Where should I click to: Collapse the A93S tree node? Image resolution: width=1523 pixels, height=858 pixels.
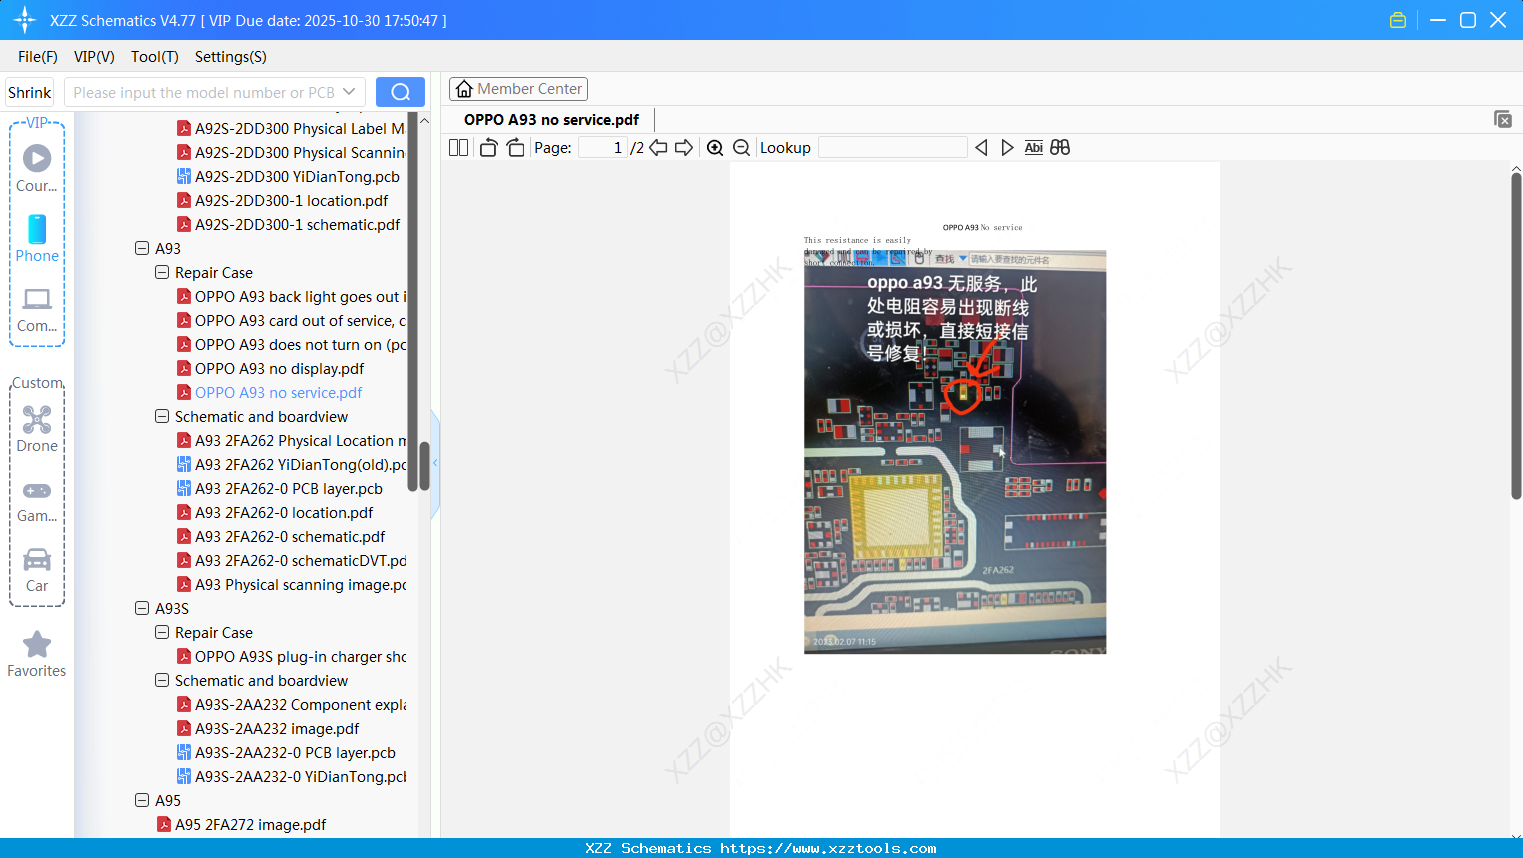pos(142,608)
